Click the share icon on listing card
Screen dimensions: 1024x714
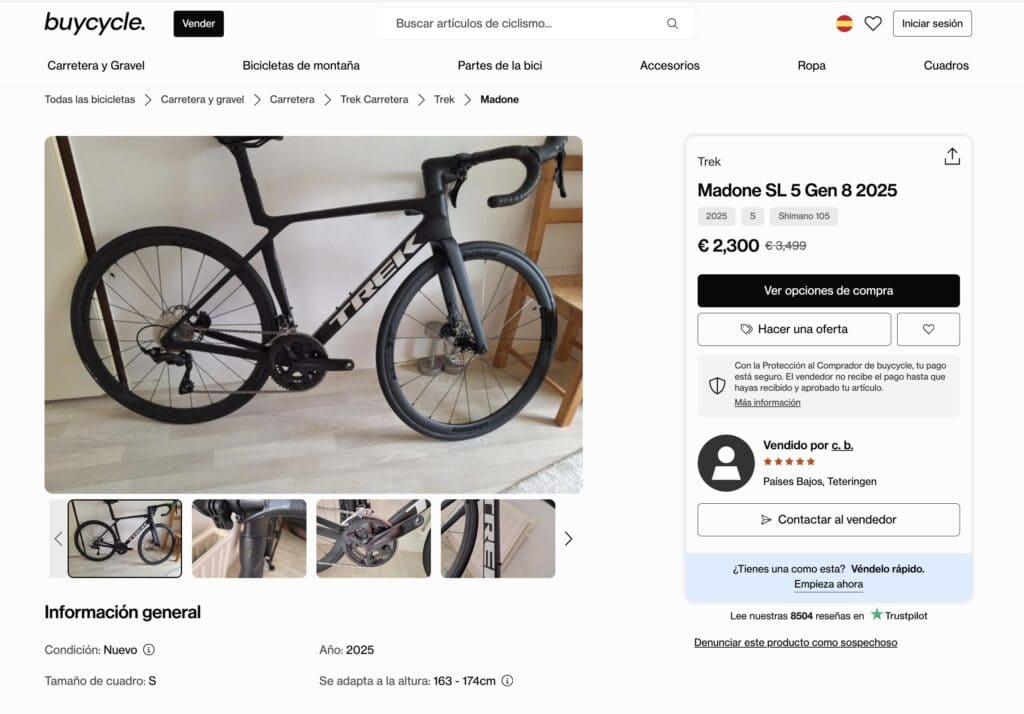(951, 157)
